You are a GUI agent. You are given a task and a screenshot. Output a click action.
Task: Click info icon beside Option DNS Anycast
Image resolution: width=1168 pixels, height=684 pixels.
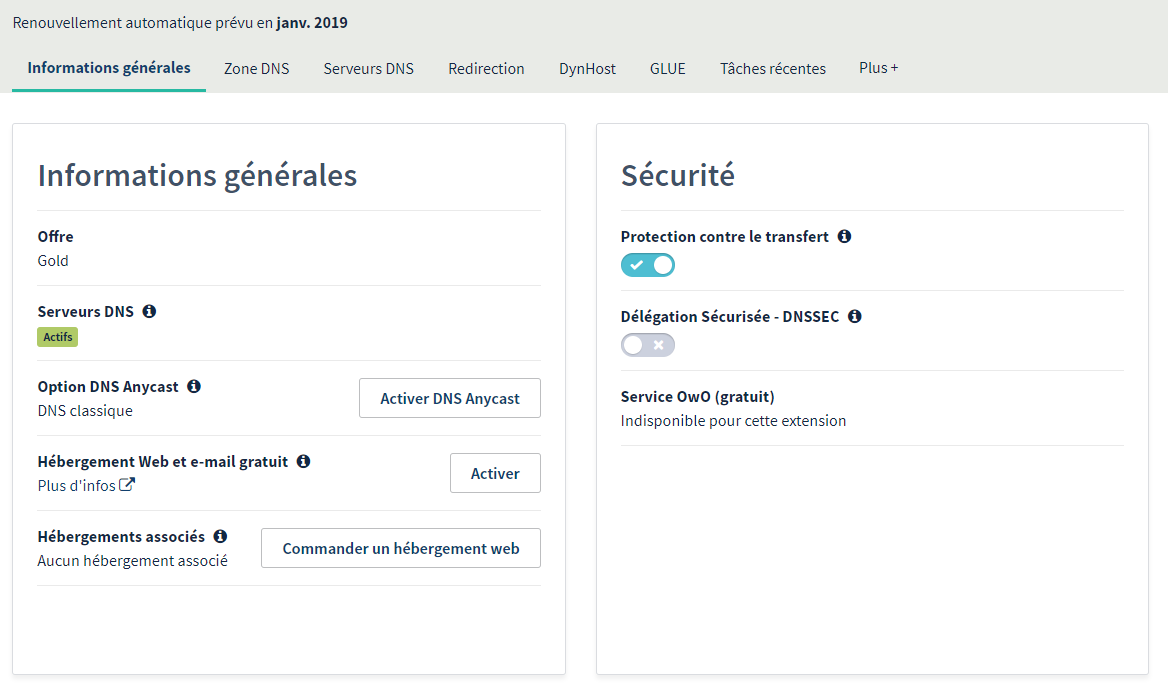pyautogui.click(x=194, y=386)
